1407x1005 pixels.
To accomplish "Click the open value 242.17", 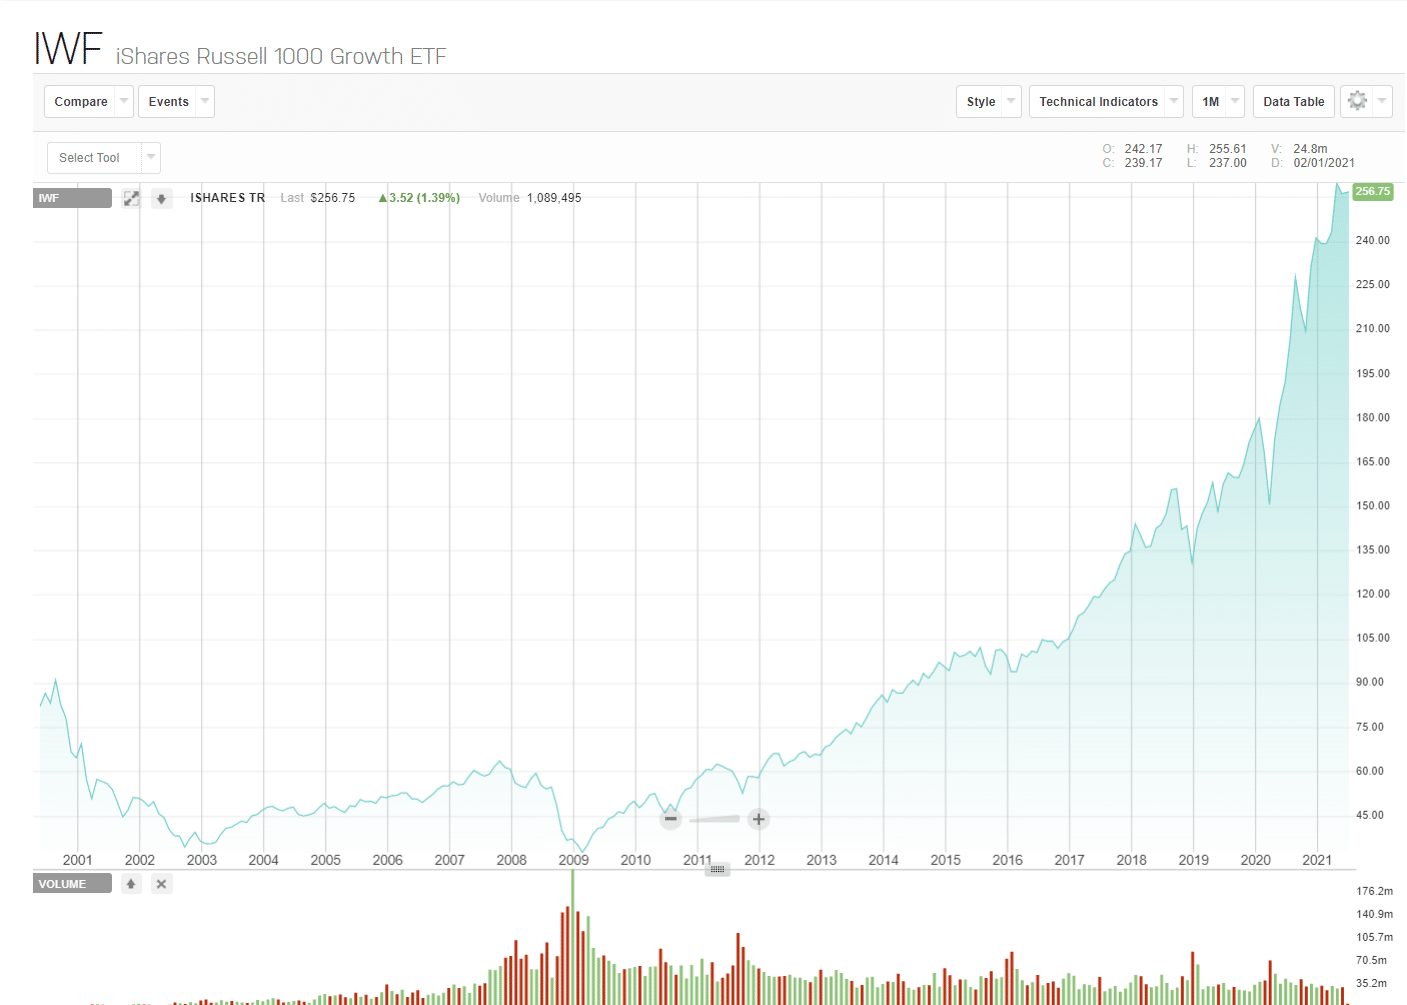I will pyautogui.click(x=1143, y=149).
